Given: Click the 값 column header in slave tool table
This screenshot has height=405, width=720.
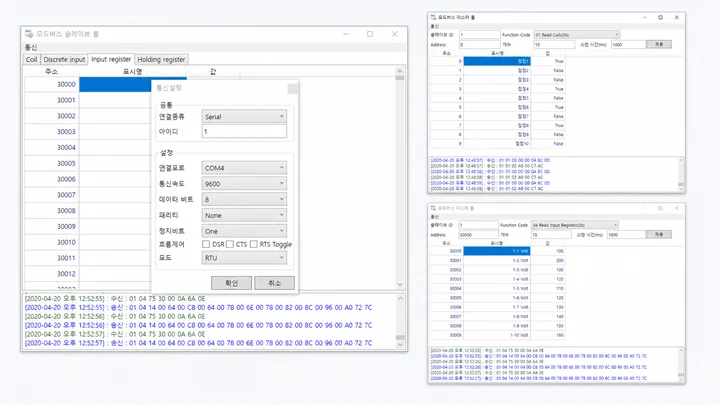Looking at the screenshot, I should pos(213,72).
